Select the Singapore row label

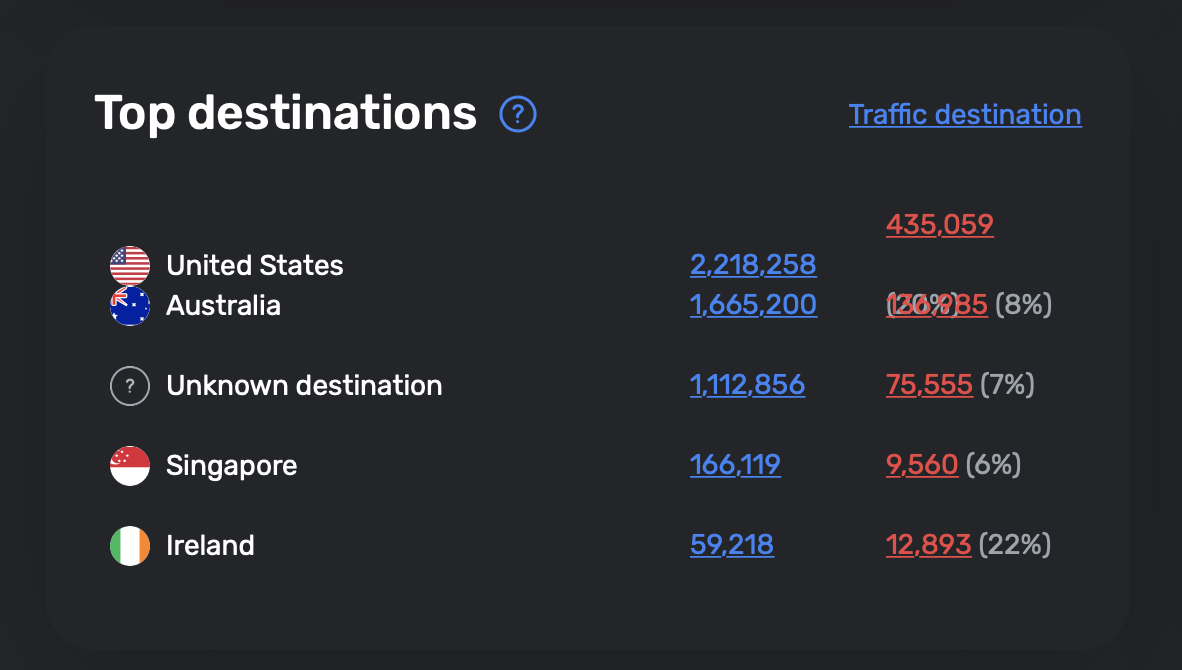click(231, 465)
